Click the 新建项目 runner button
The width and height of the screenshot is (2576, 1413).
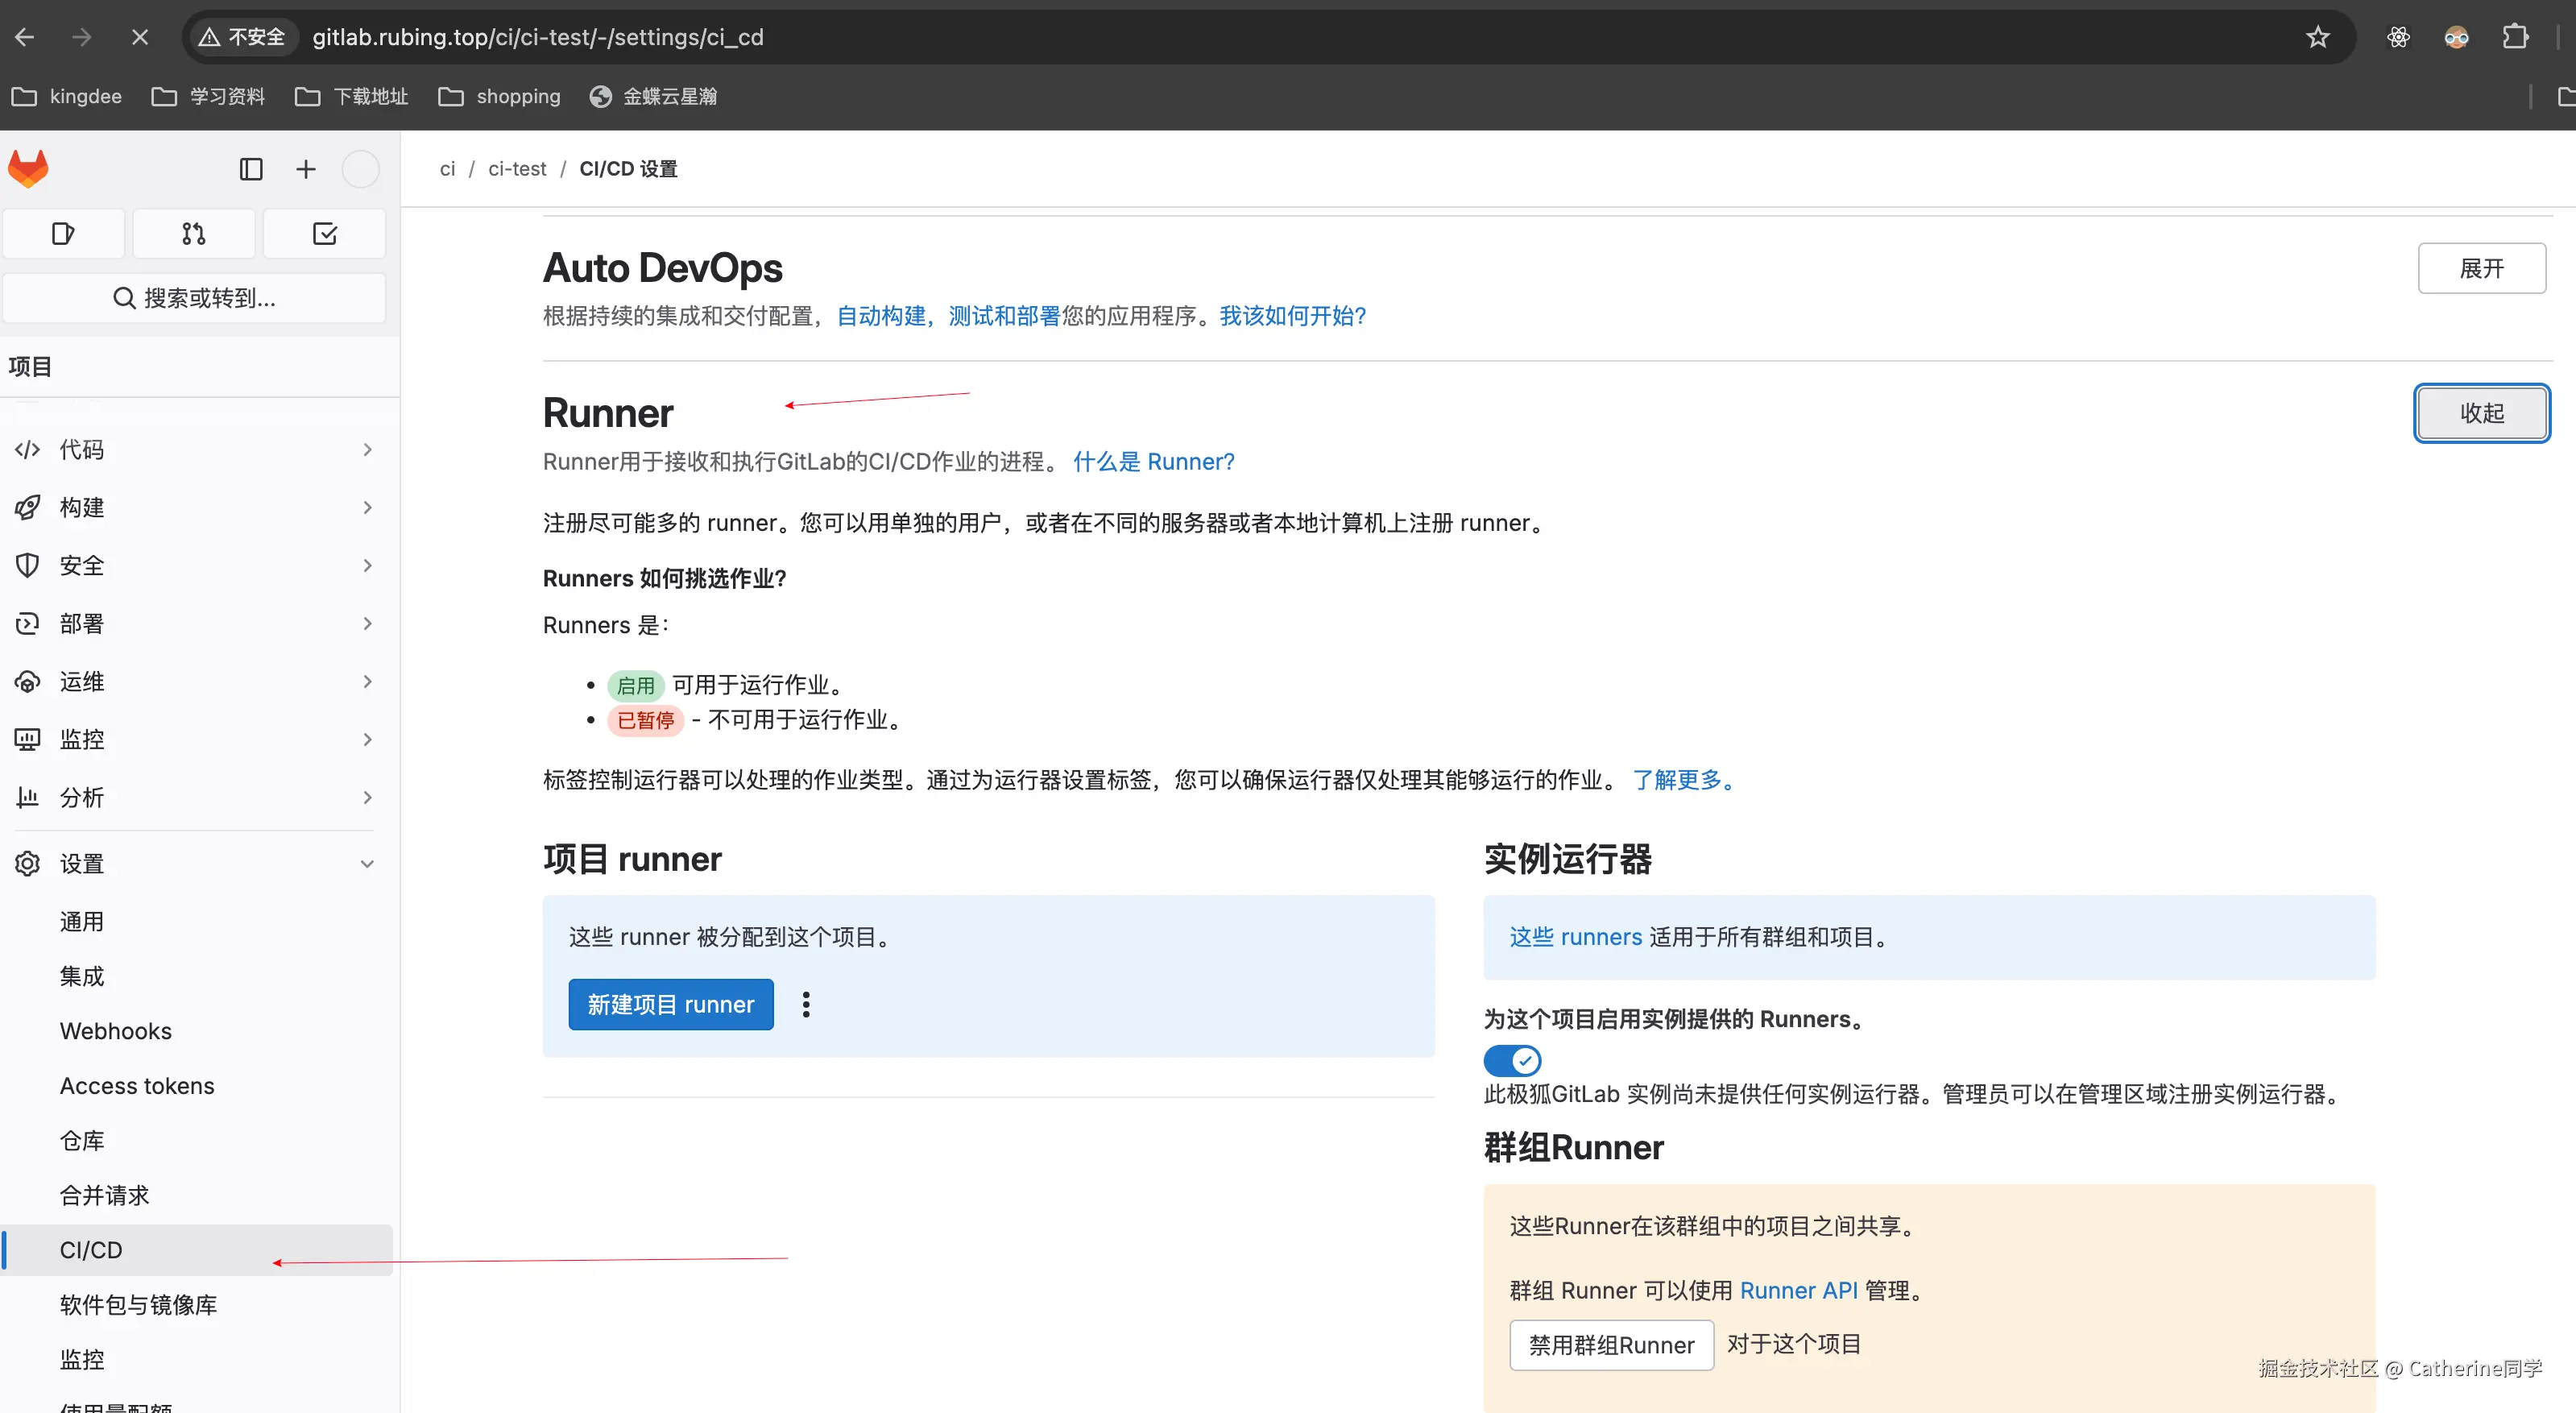[670, 1004]
